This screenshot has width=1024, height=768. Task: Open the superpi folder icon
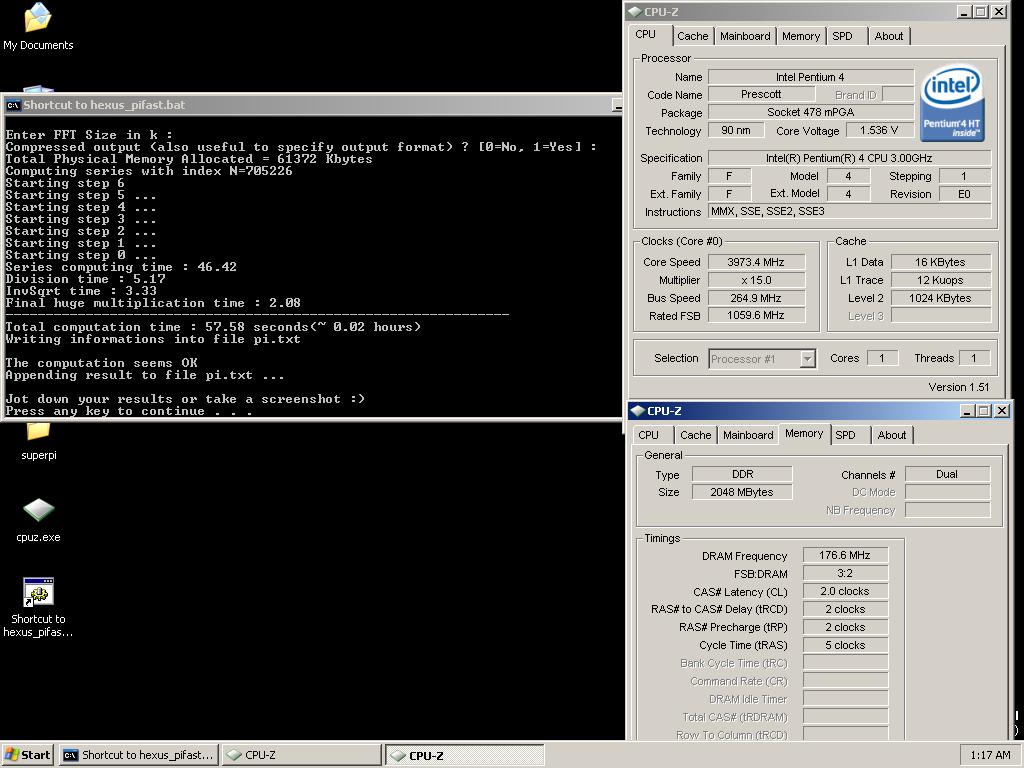(39, 441)
